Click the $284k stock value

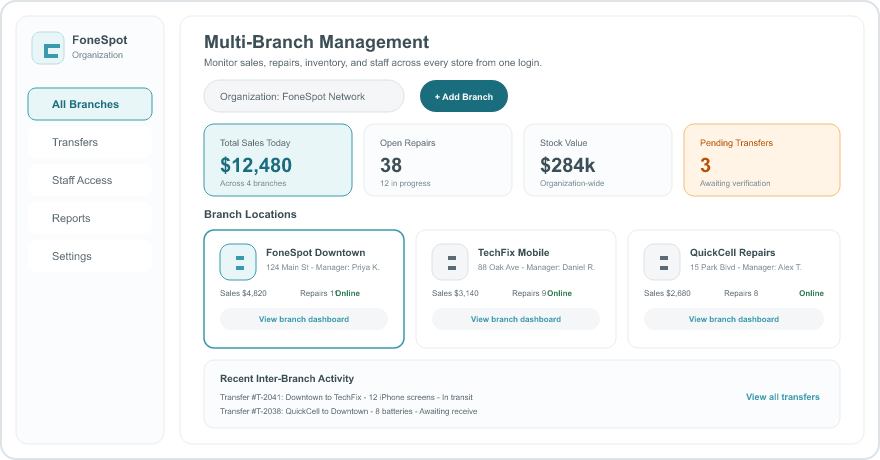tap(567, 165)
